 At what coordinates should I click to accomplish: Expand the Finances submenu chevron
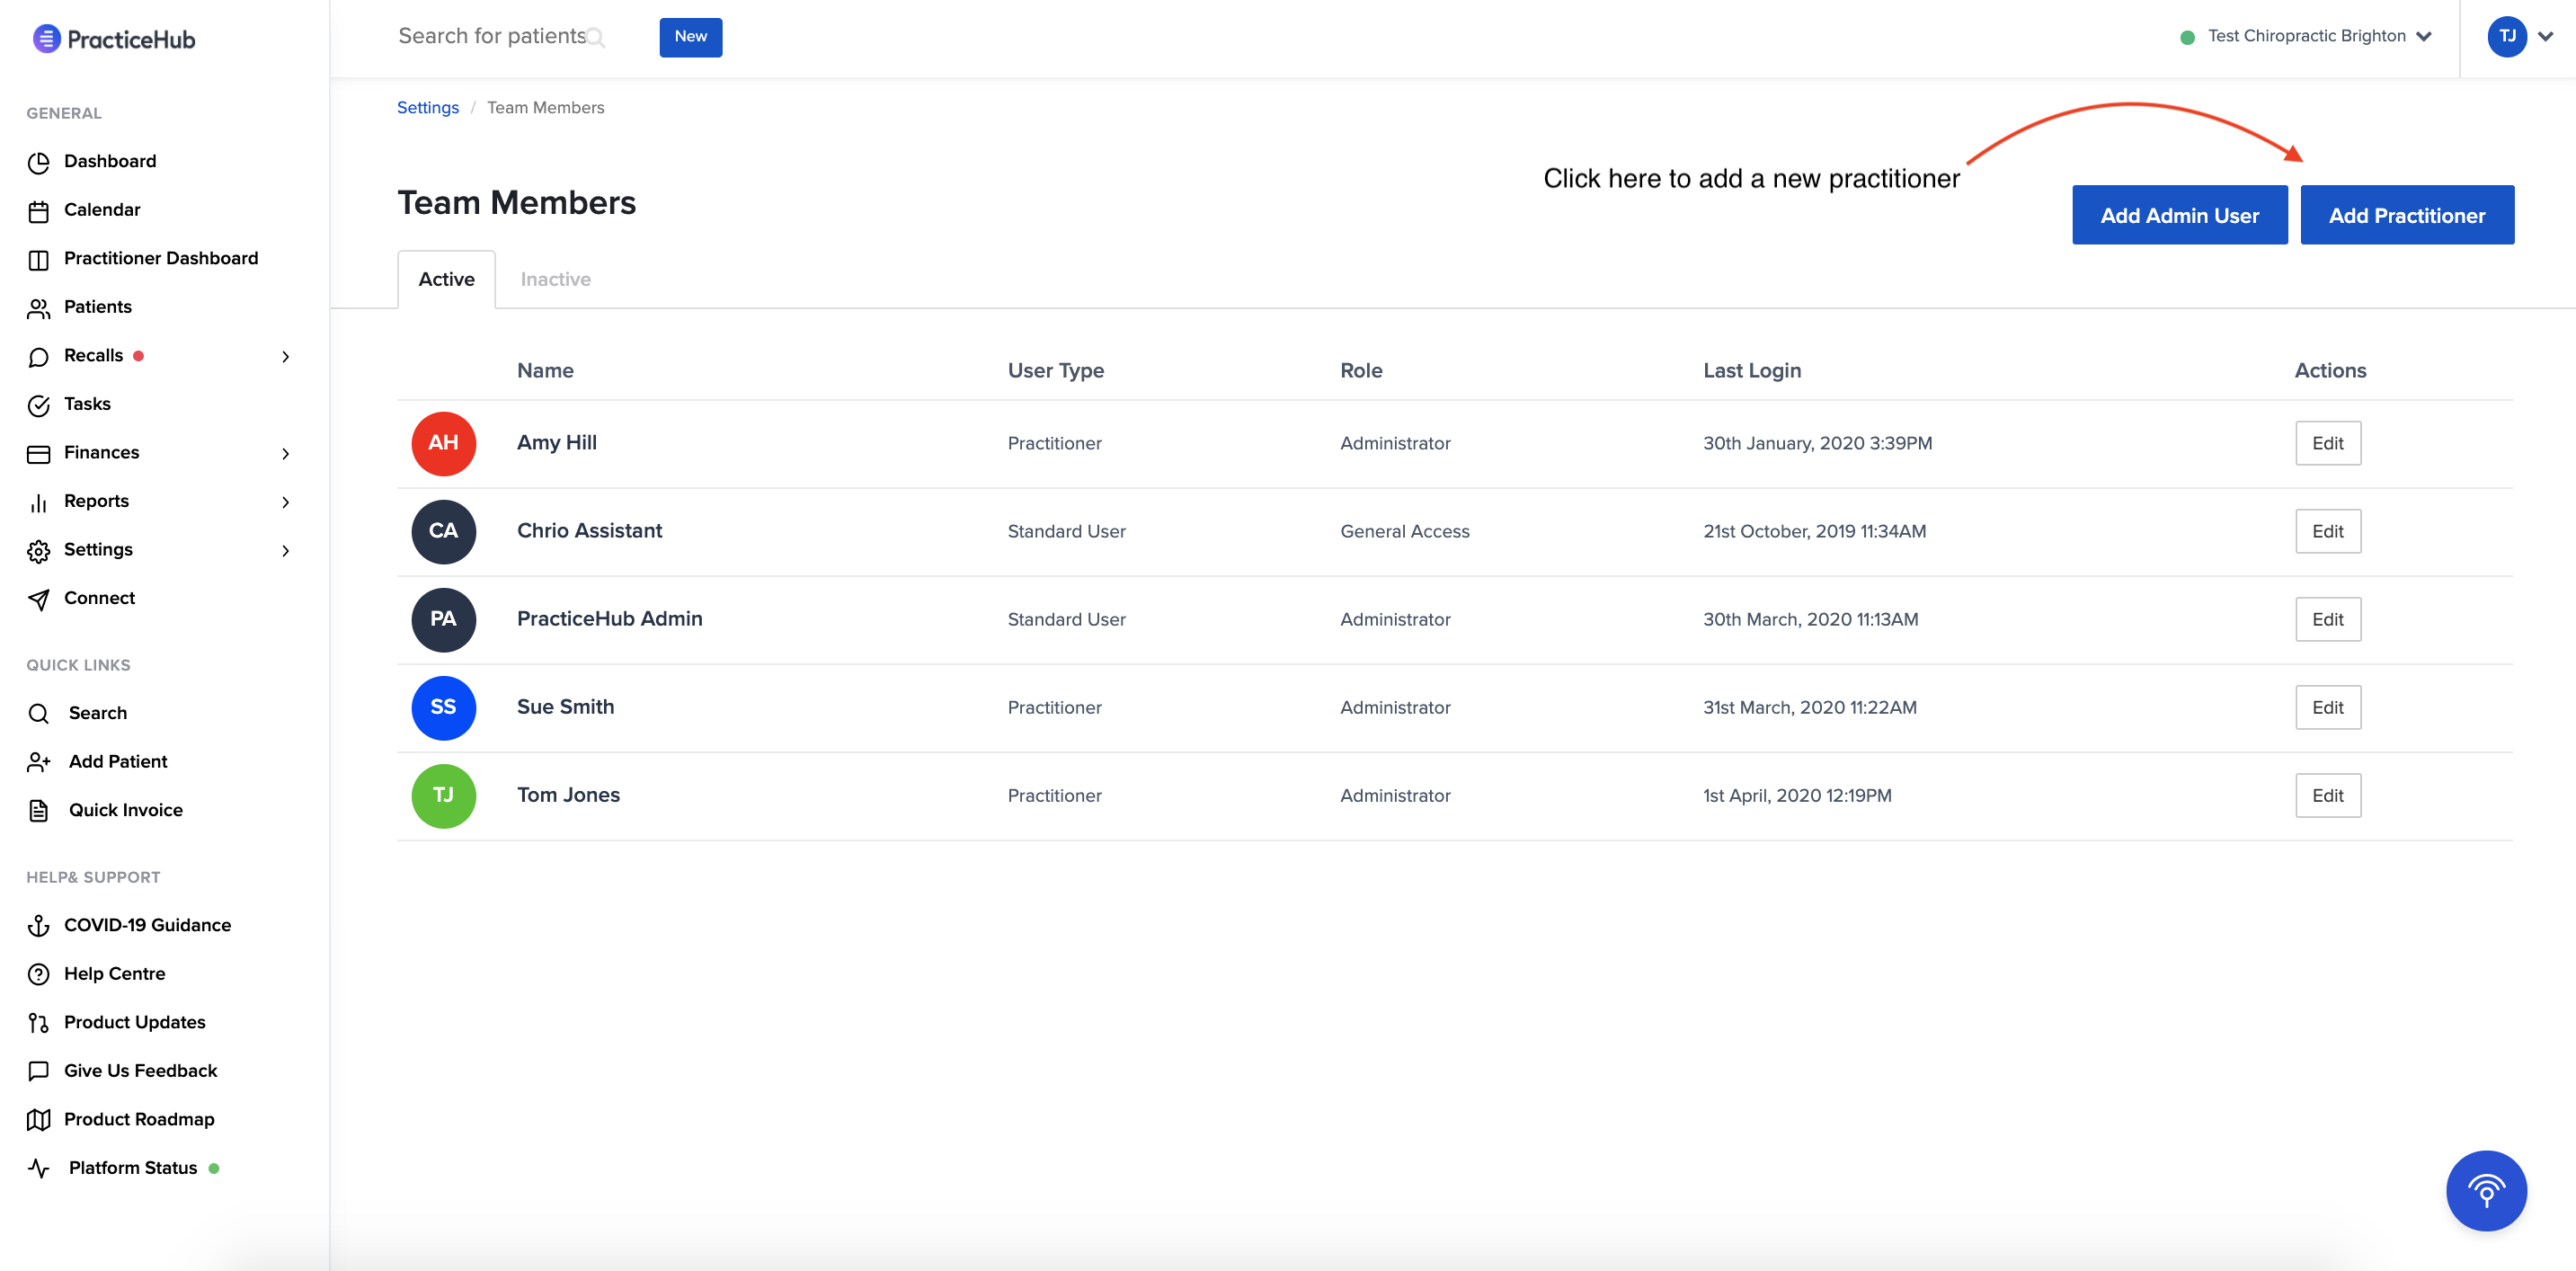click(286, 454)
